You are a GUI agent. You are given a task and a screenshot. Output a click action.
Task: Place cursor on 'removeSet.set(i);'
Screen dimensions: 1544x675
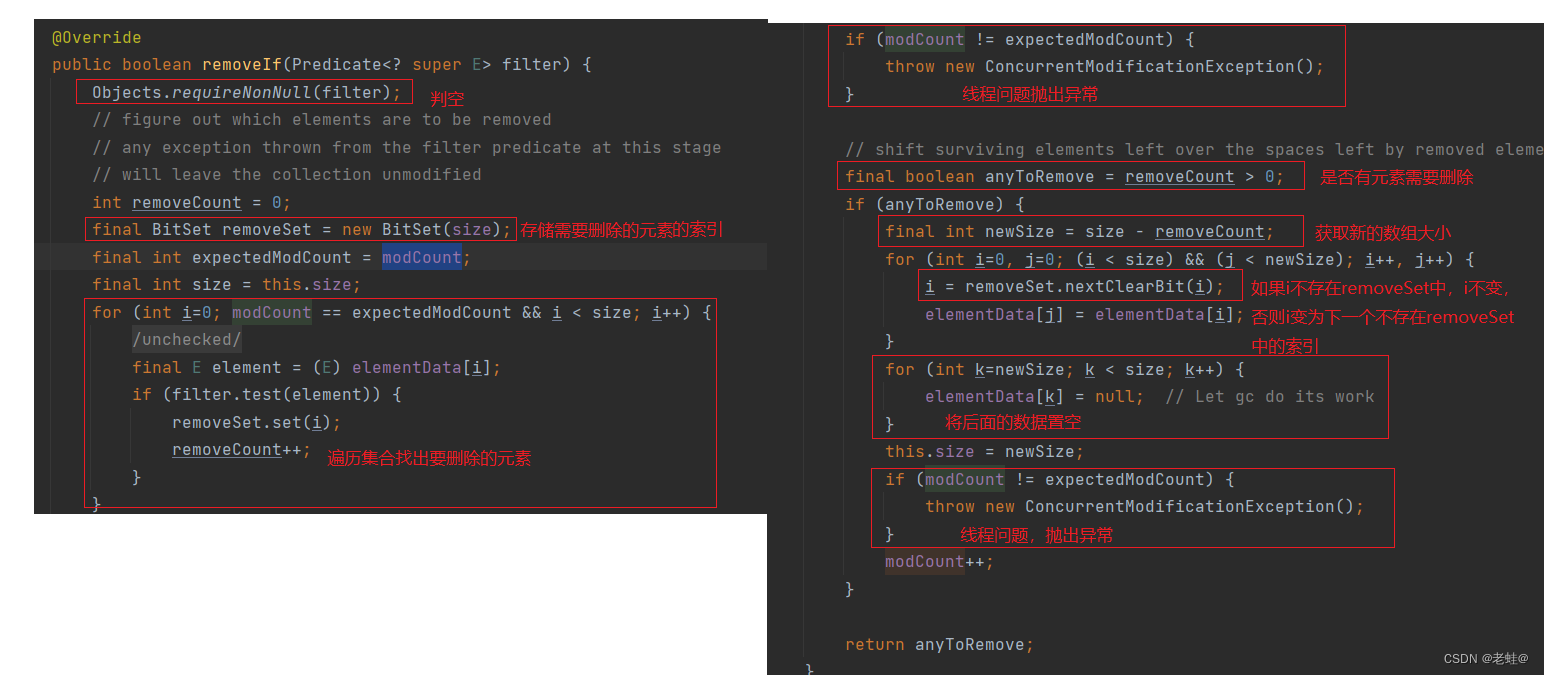[x=256, y=422]
